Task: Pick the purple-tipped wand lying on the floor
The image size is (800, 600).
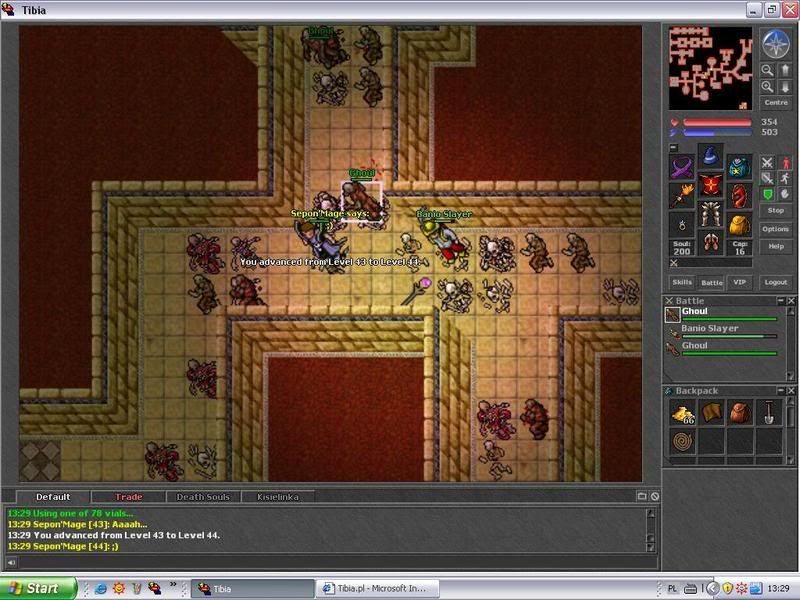Action: click(417, 291)
